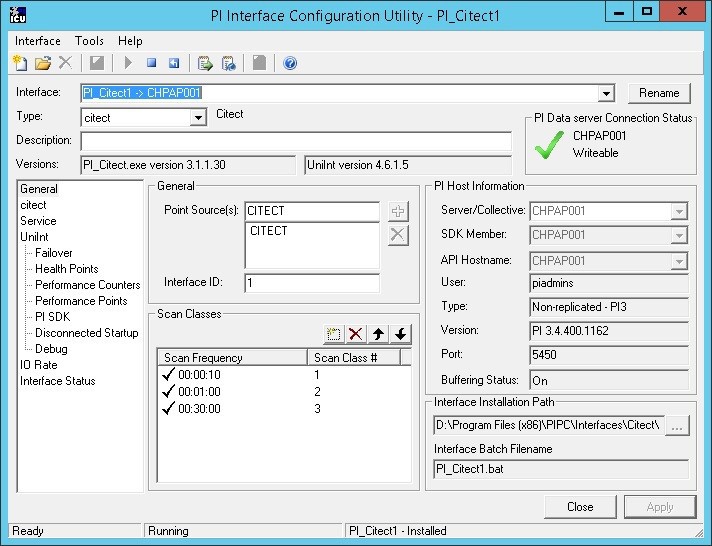
Task: Select UniInt in the left tree
Action: [x=34, y=237]
